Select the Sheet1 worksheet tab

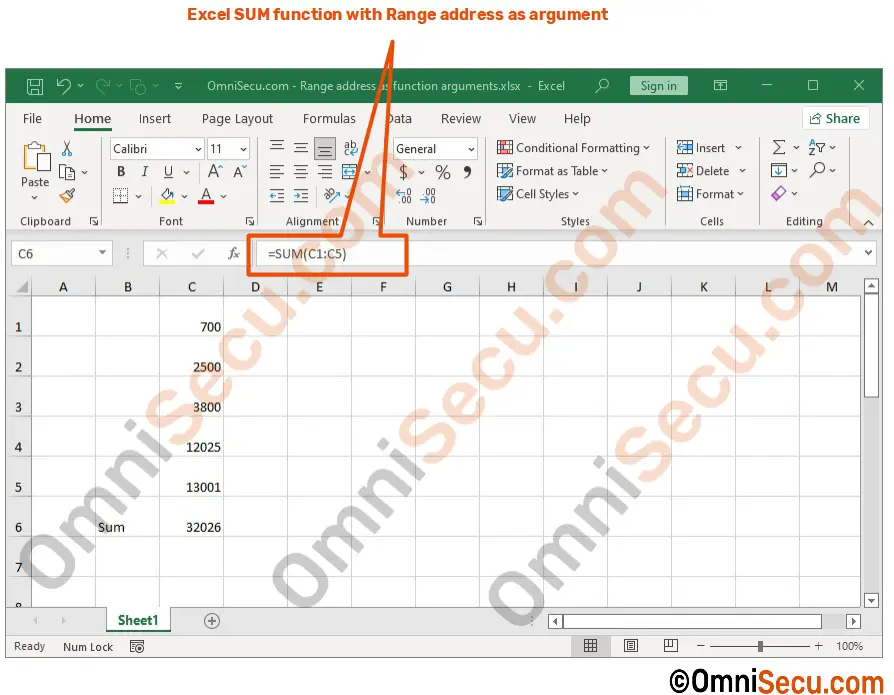click(x=137, y=620)
